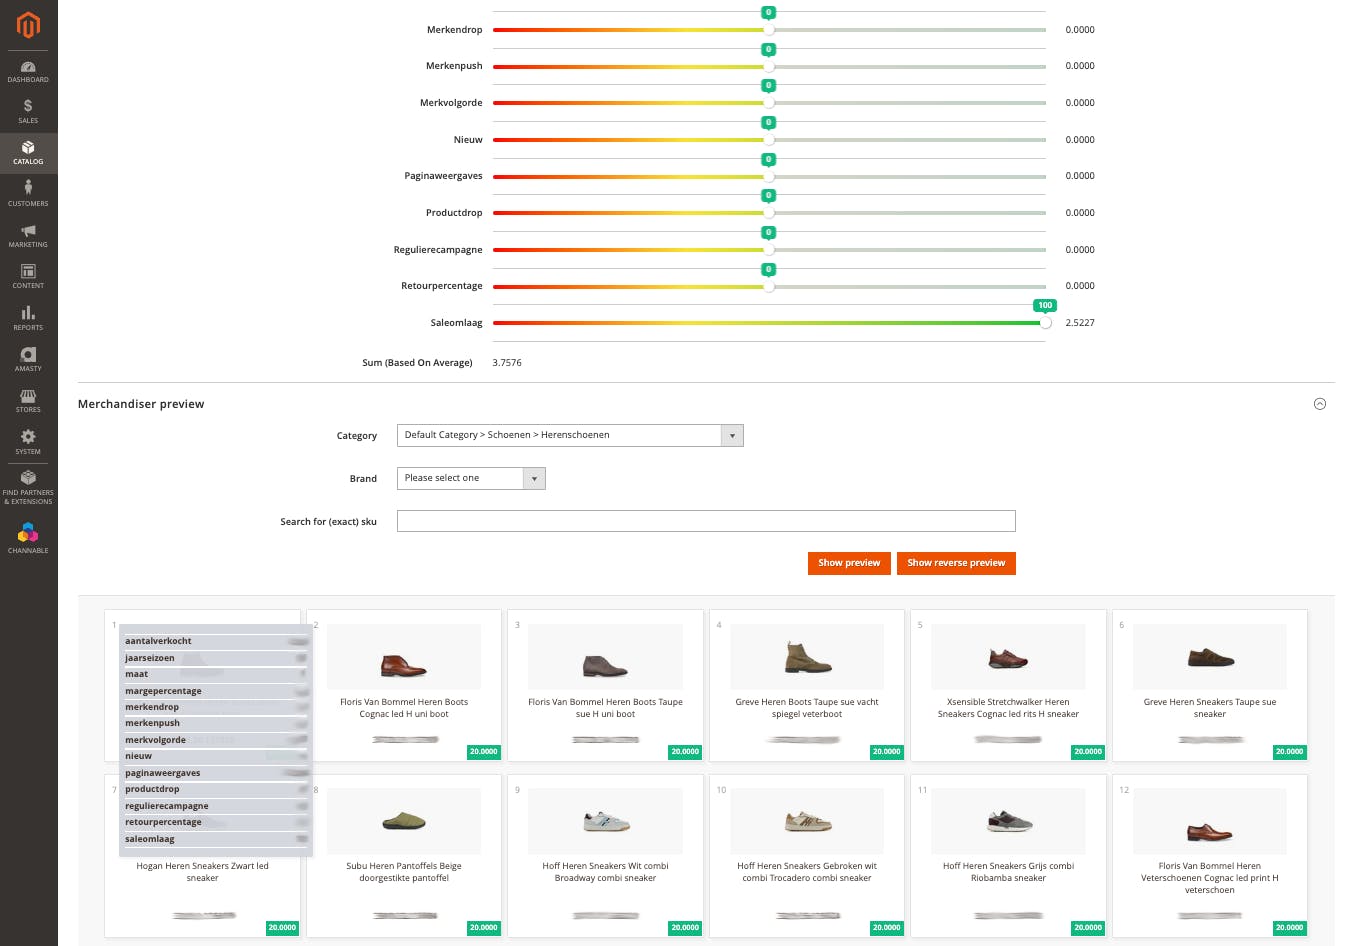Select the Greve Heren Boots Taupe thumbnail

tap(807, 657)
